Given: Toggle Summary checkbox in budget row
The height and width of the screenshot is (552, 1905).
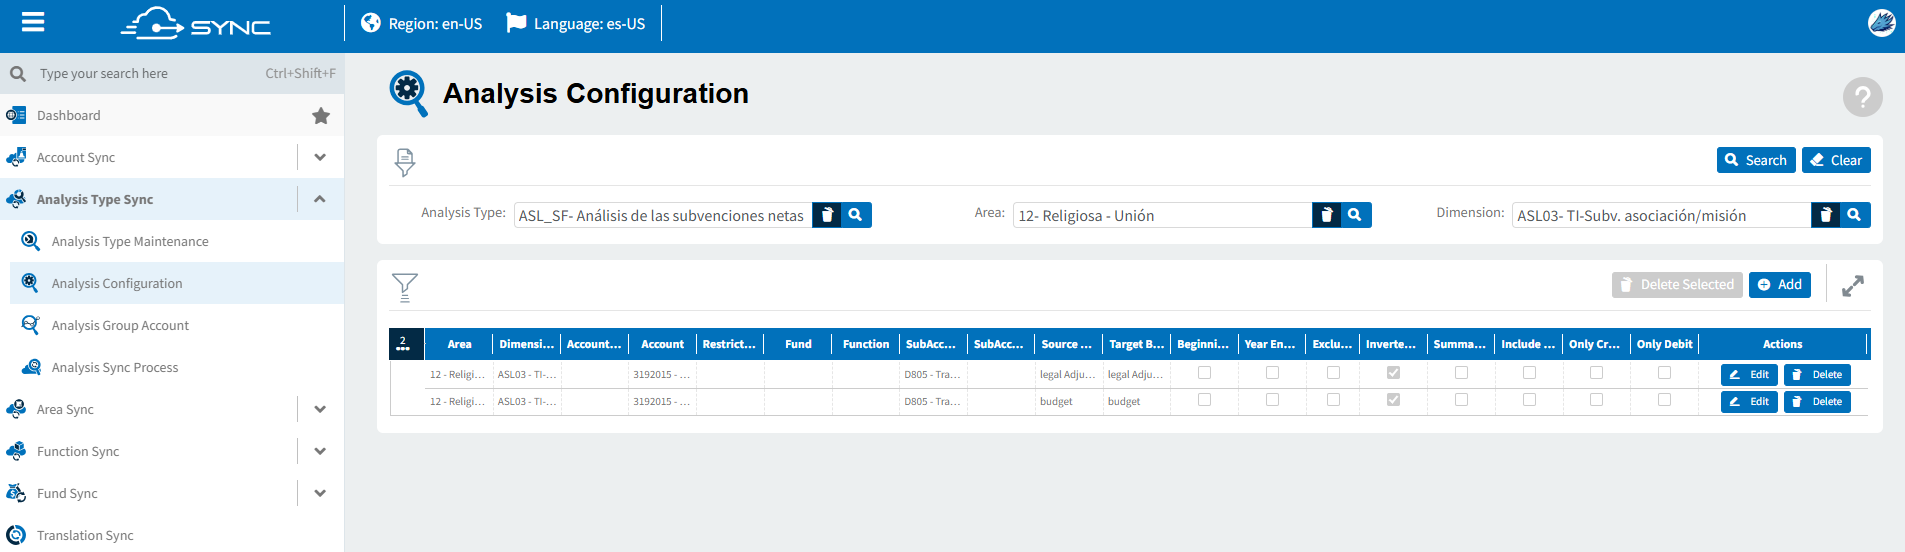Looking at the screenshot, I should pos(1461,400).
